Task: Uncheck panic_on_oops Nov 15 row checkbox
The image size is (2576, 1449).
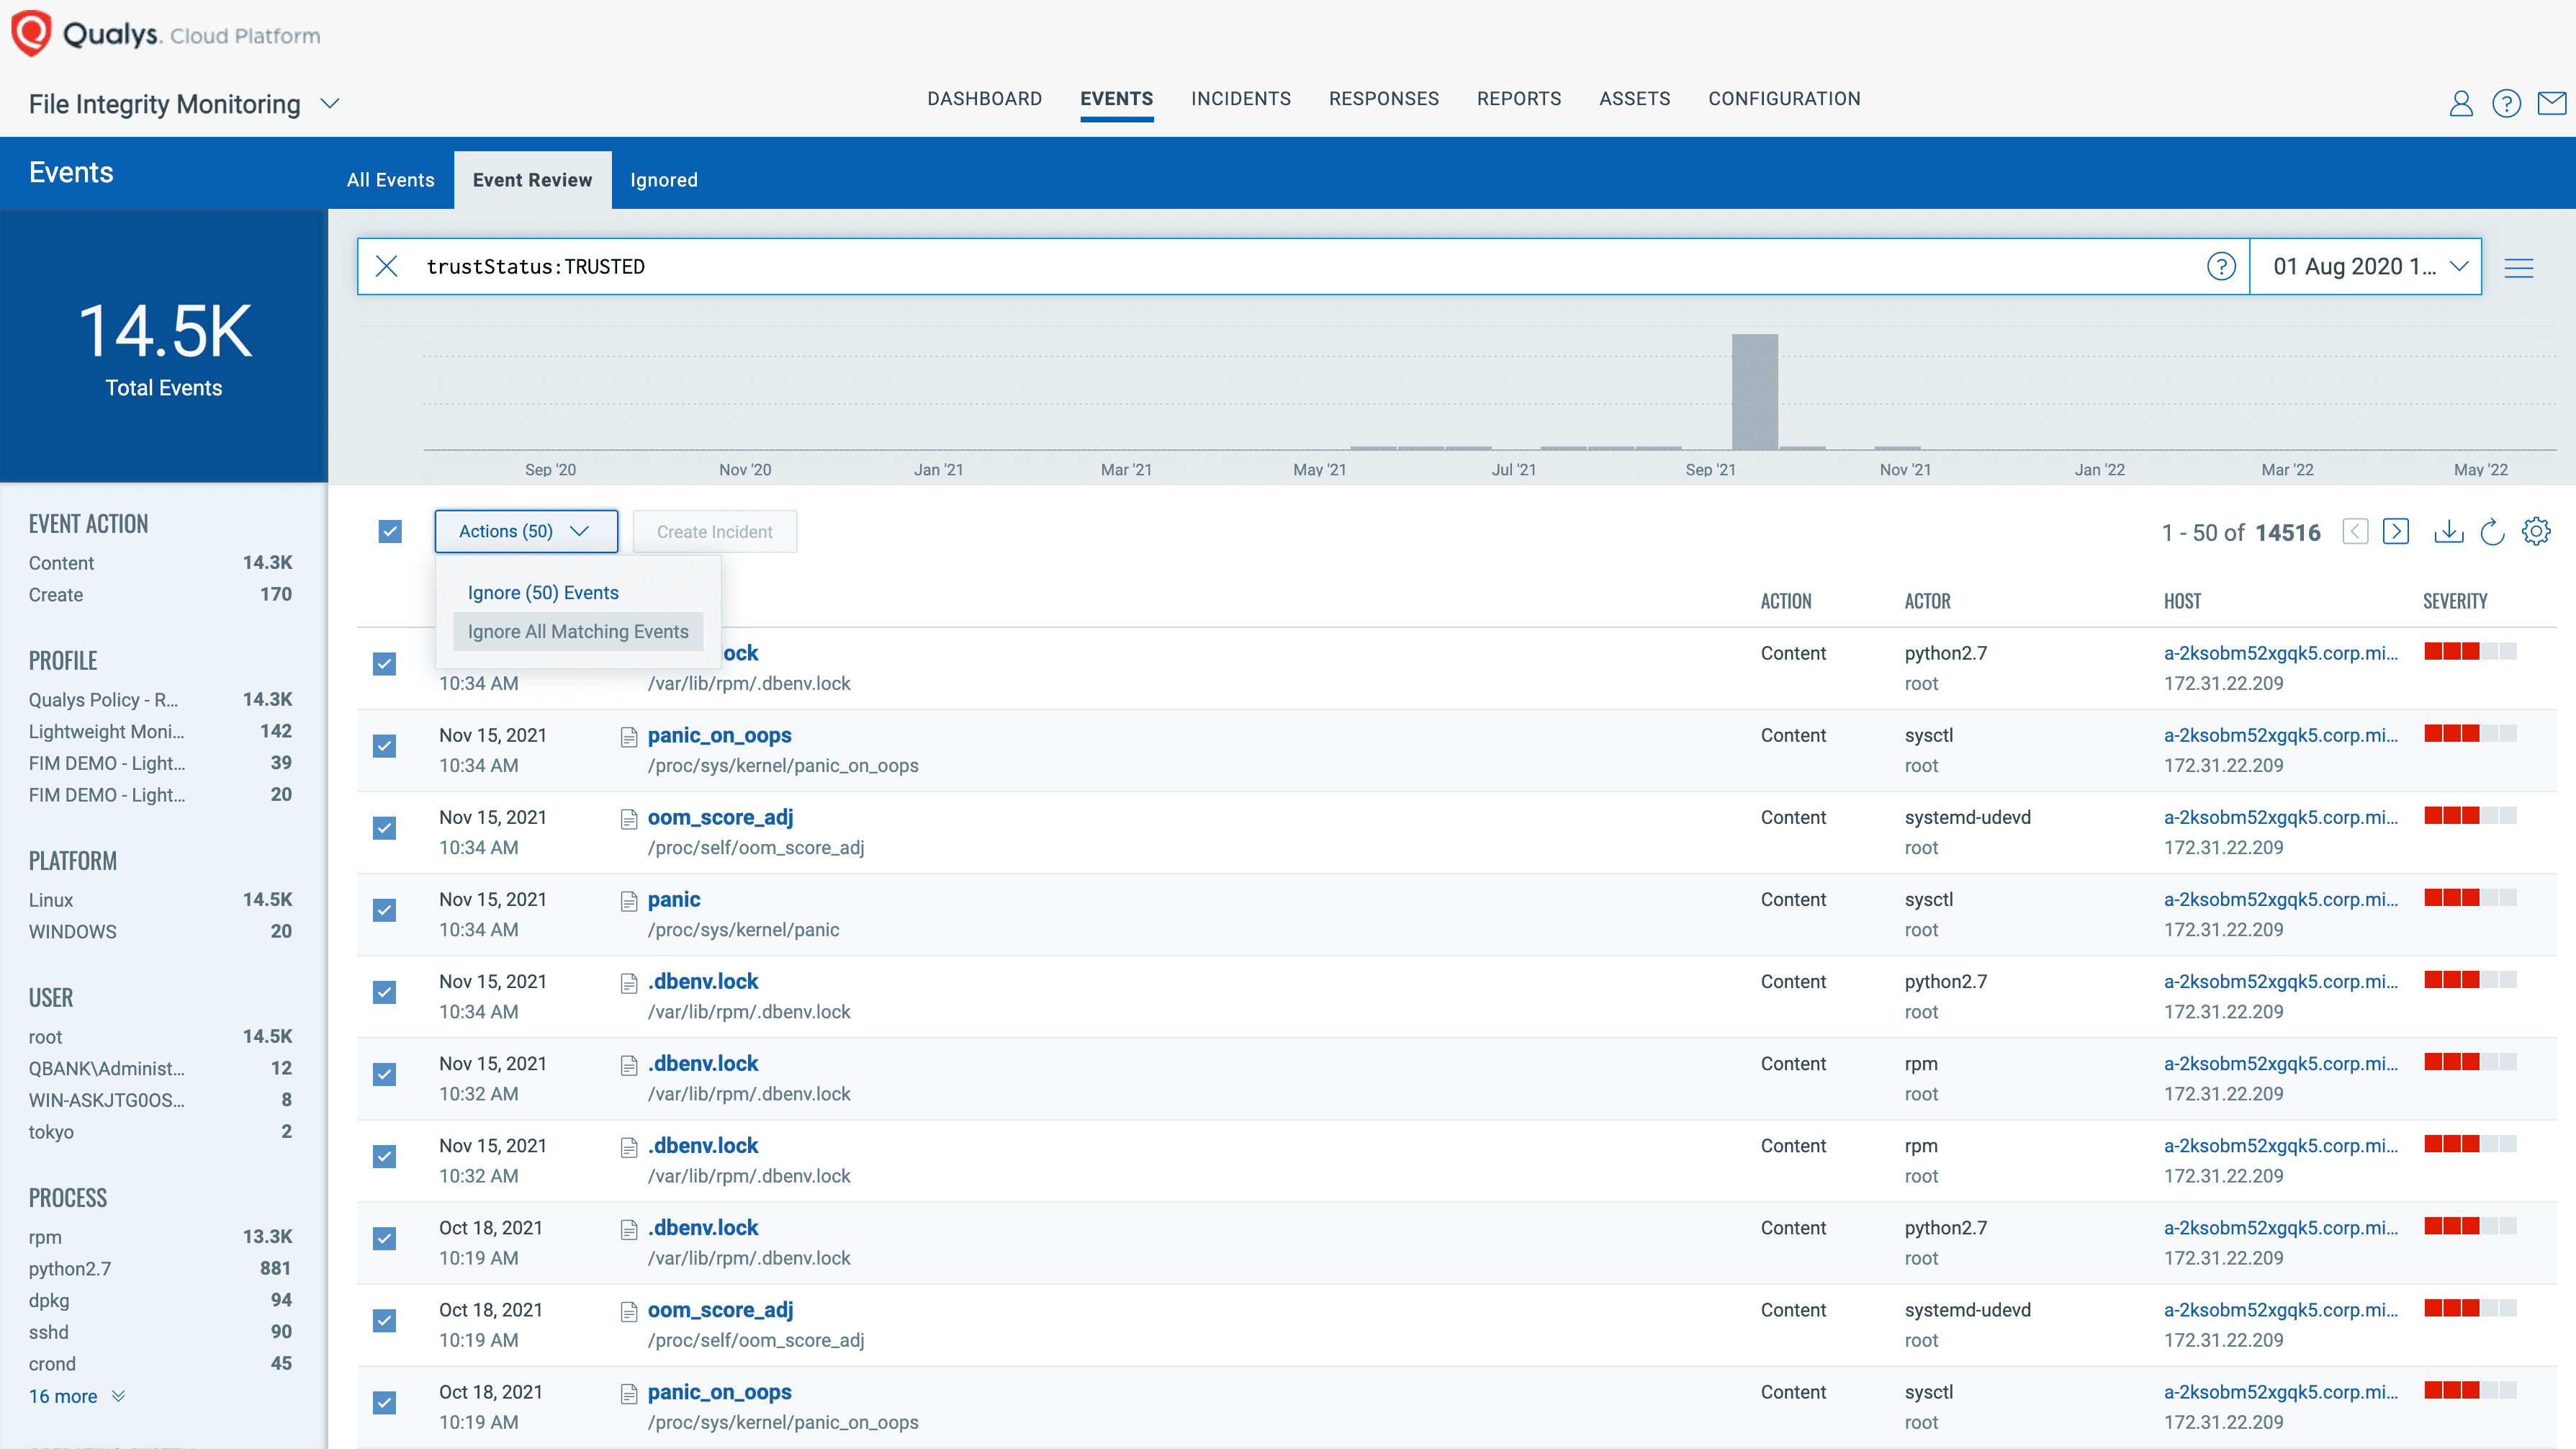Action: (384, 746)
